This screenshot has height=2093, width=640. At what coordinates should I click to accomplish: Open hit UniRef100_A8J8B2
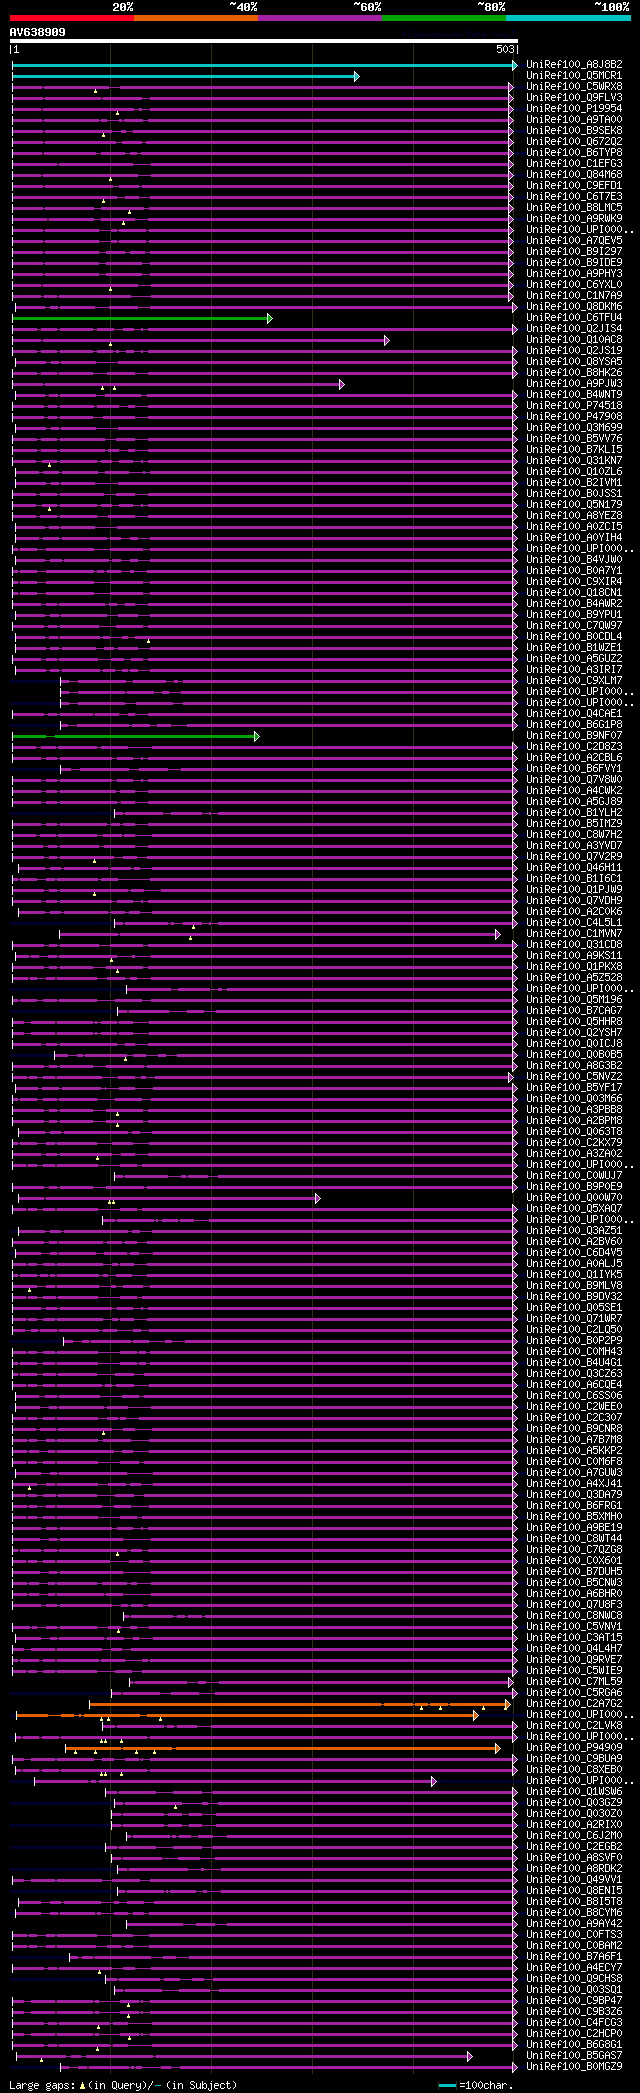point(574,65)
